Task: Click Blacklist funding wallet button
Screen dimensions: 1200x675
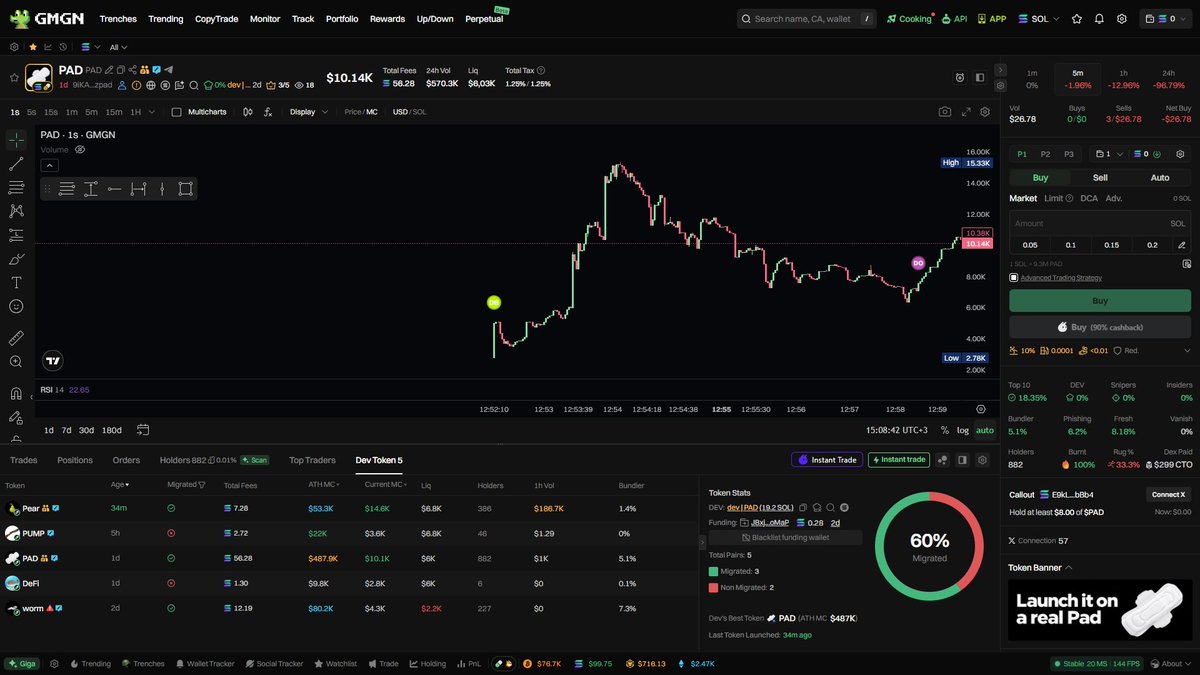Action: 785,537
